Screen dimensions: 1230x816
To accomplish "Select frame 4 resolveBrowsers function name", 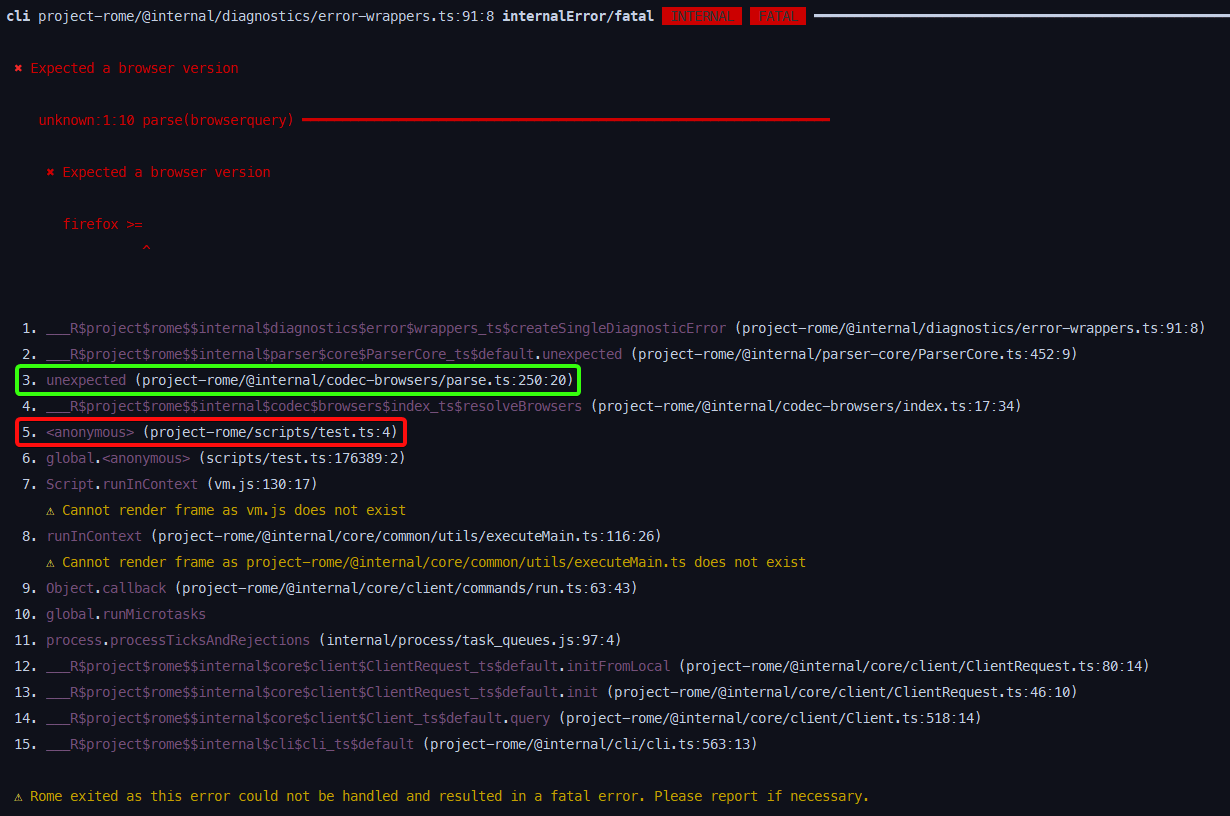I will point(314,406).
